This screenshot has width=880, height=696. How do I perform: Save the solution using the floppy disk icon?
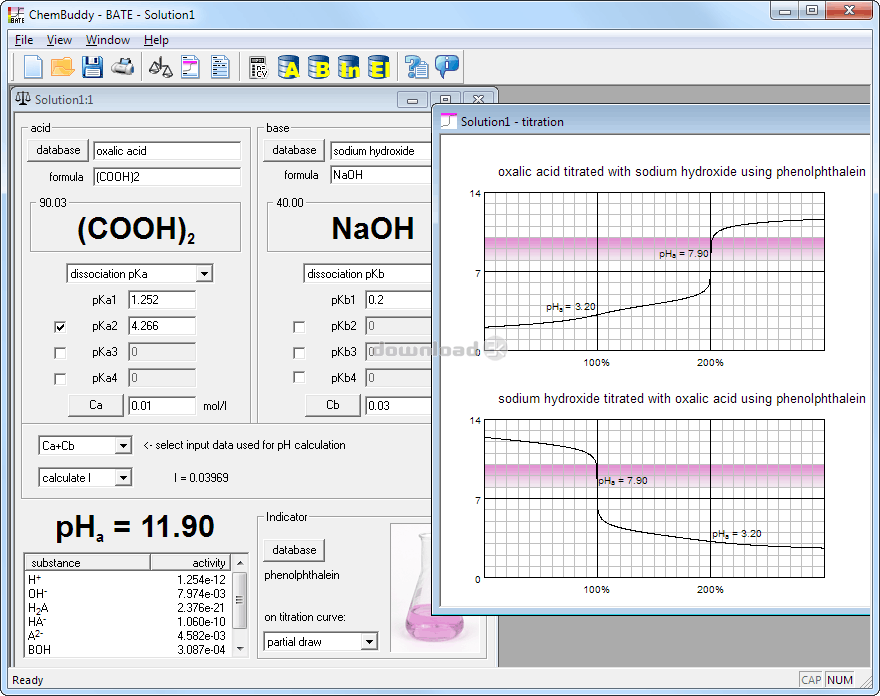92,67
